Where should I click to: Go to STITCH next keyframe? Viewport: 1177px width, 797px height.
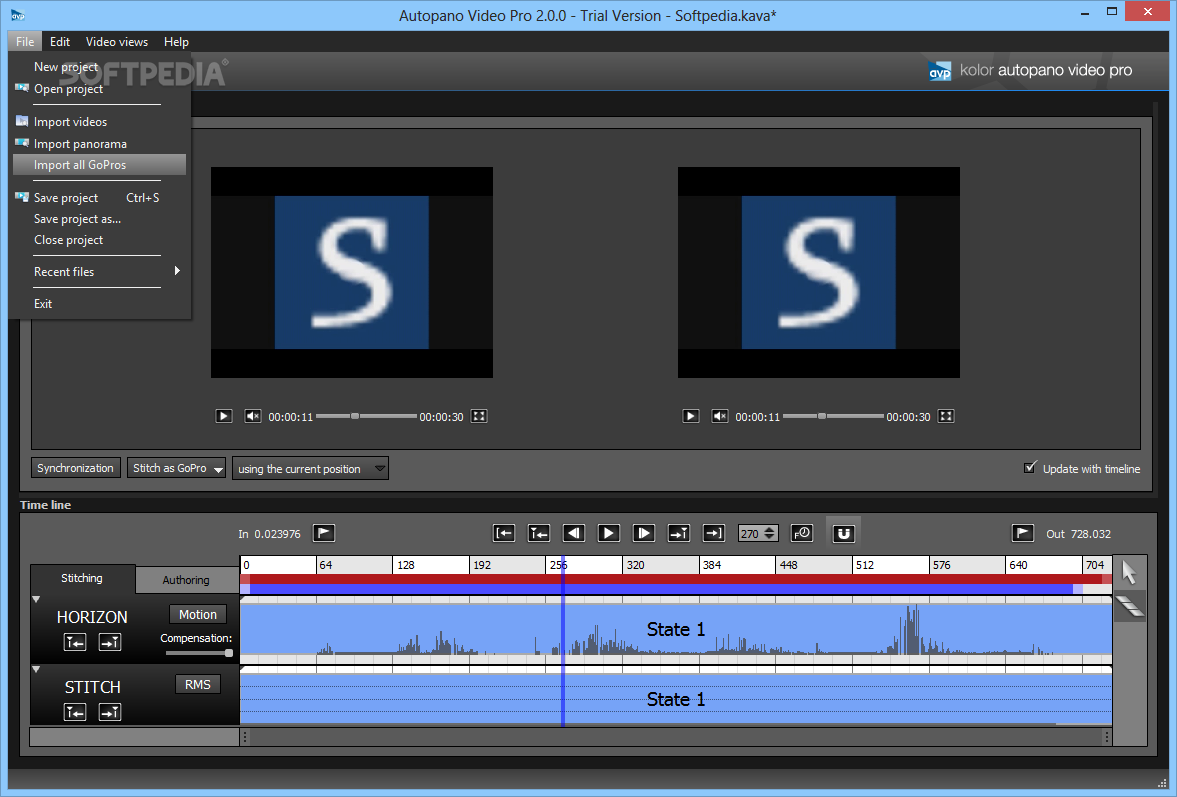pos(110,711)
